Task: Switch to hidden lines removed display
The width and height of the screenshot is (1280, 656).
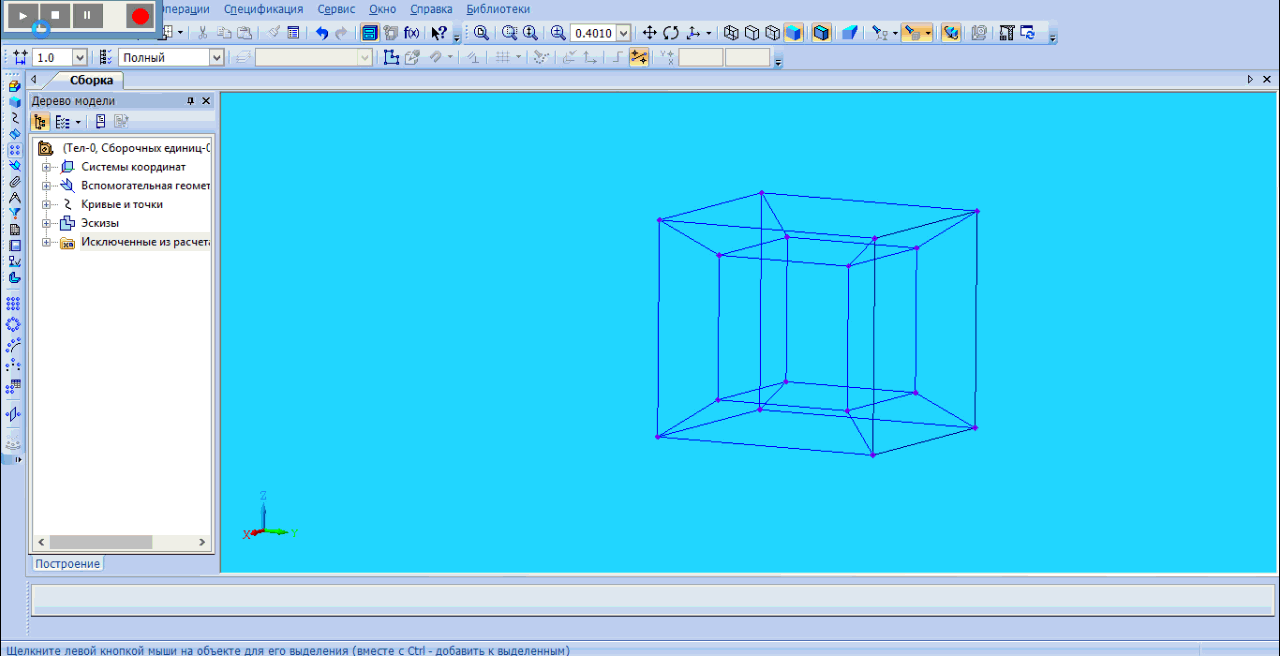Action: 752,33
